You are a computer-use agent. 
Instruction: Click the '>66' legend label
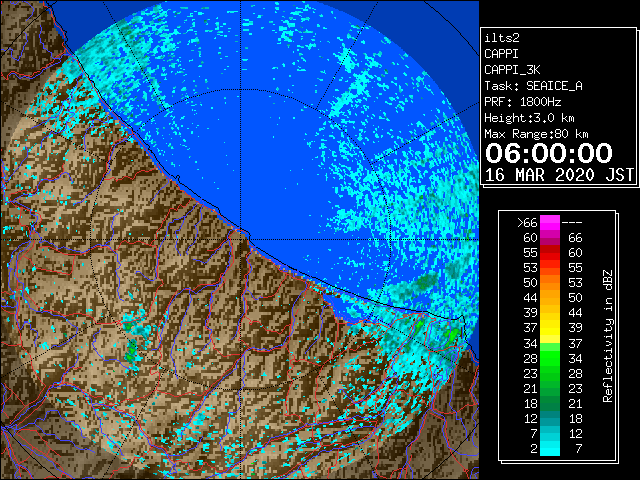point(527,223)
